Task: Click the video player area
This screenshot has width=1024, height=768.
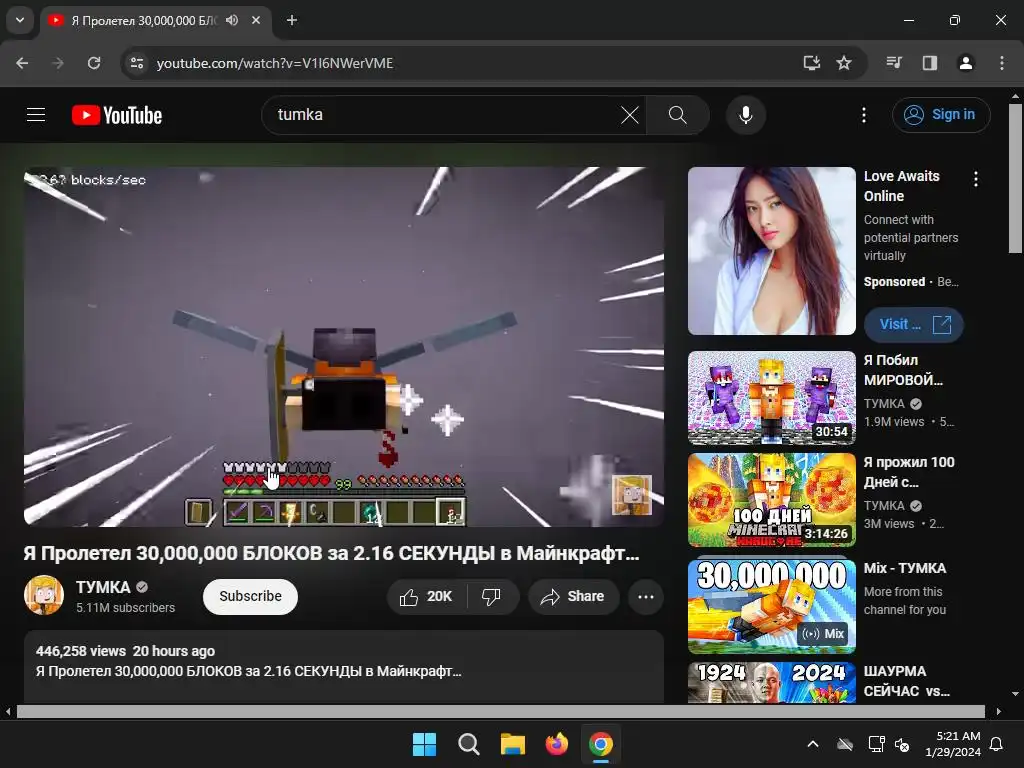Action: point(344,347)
